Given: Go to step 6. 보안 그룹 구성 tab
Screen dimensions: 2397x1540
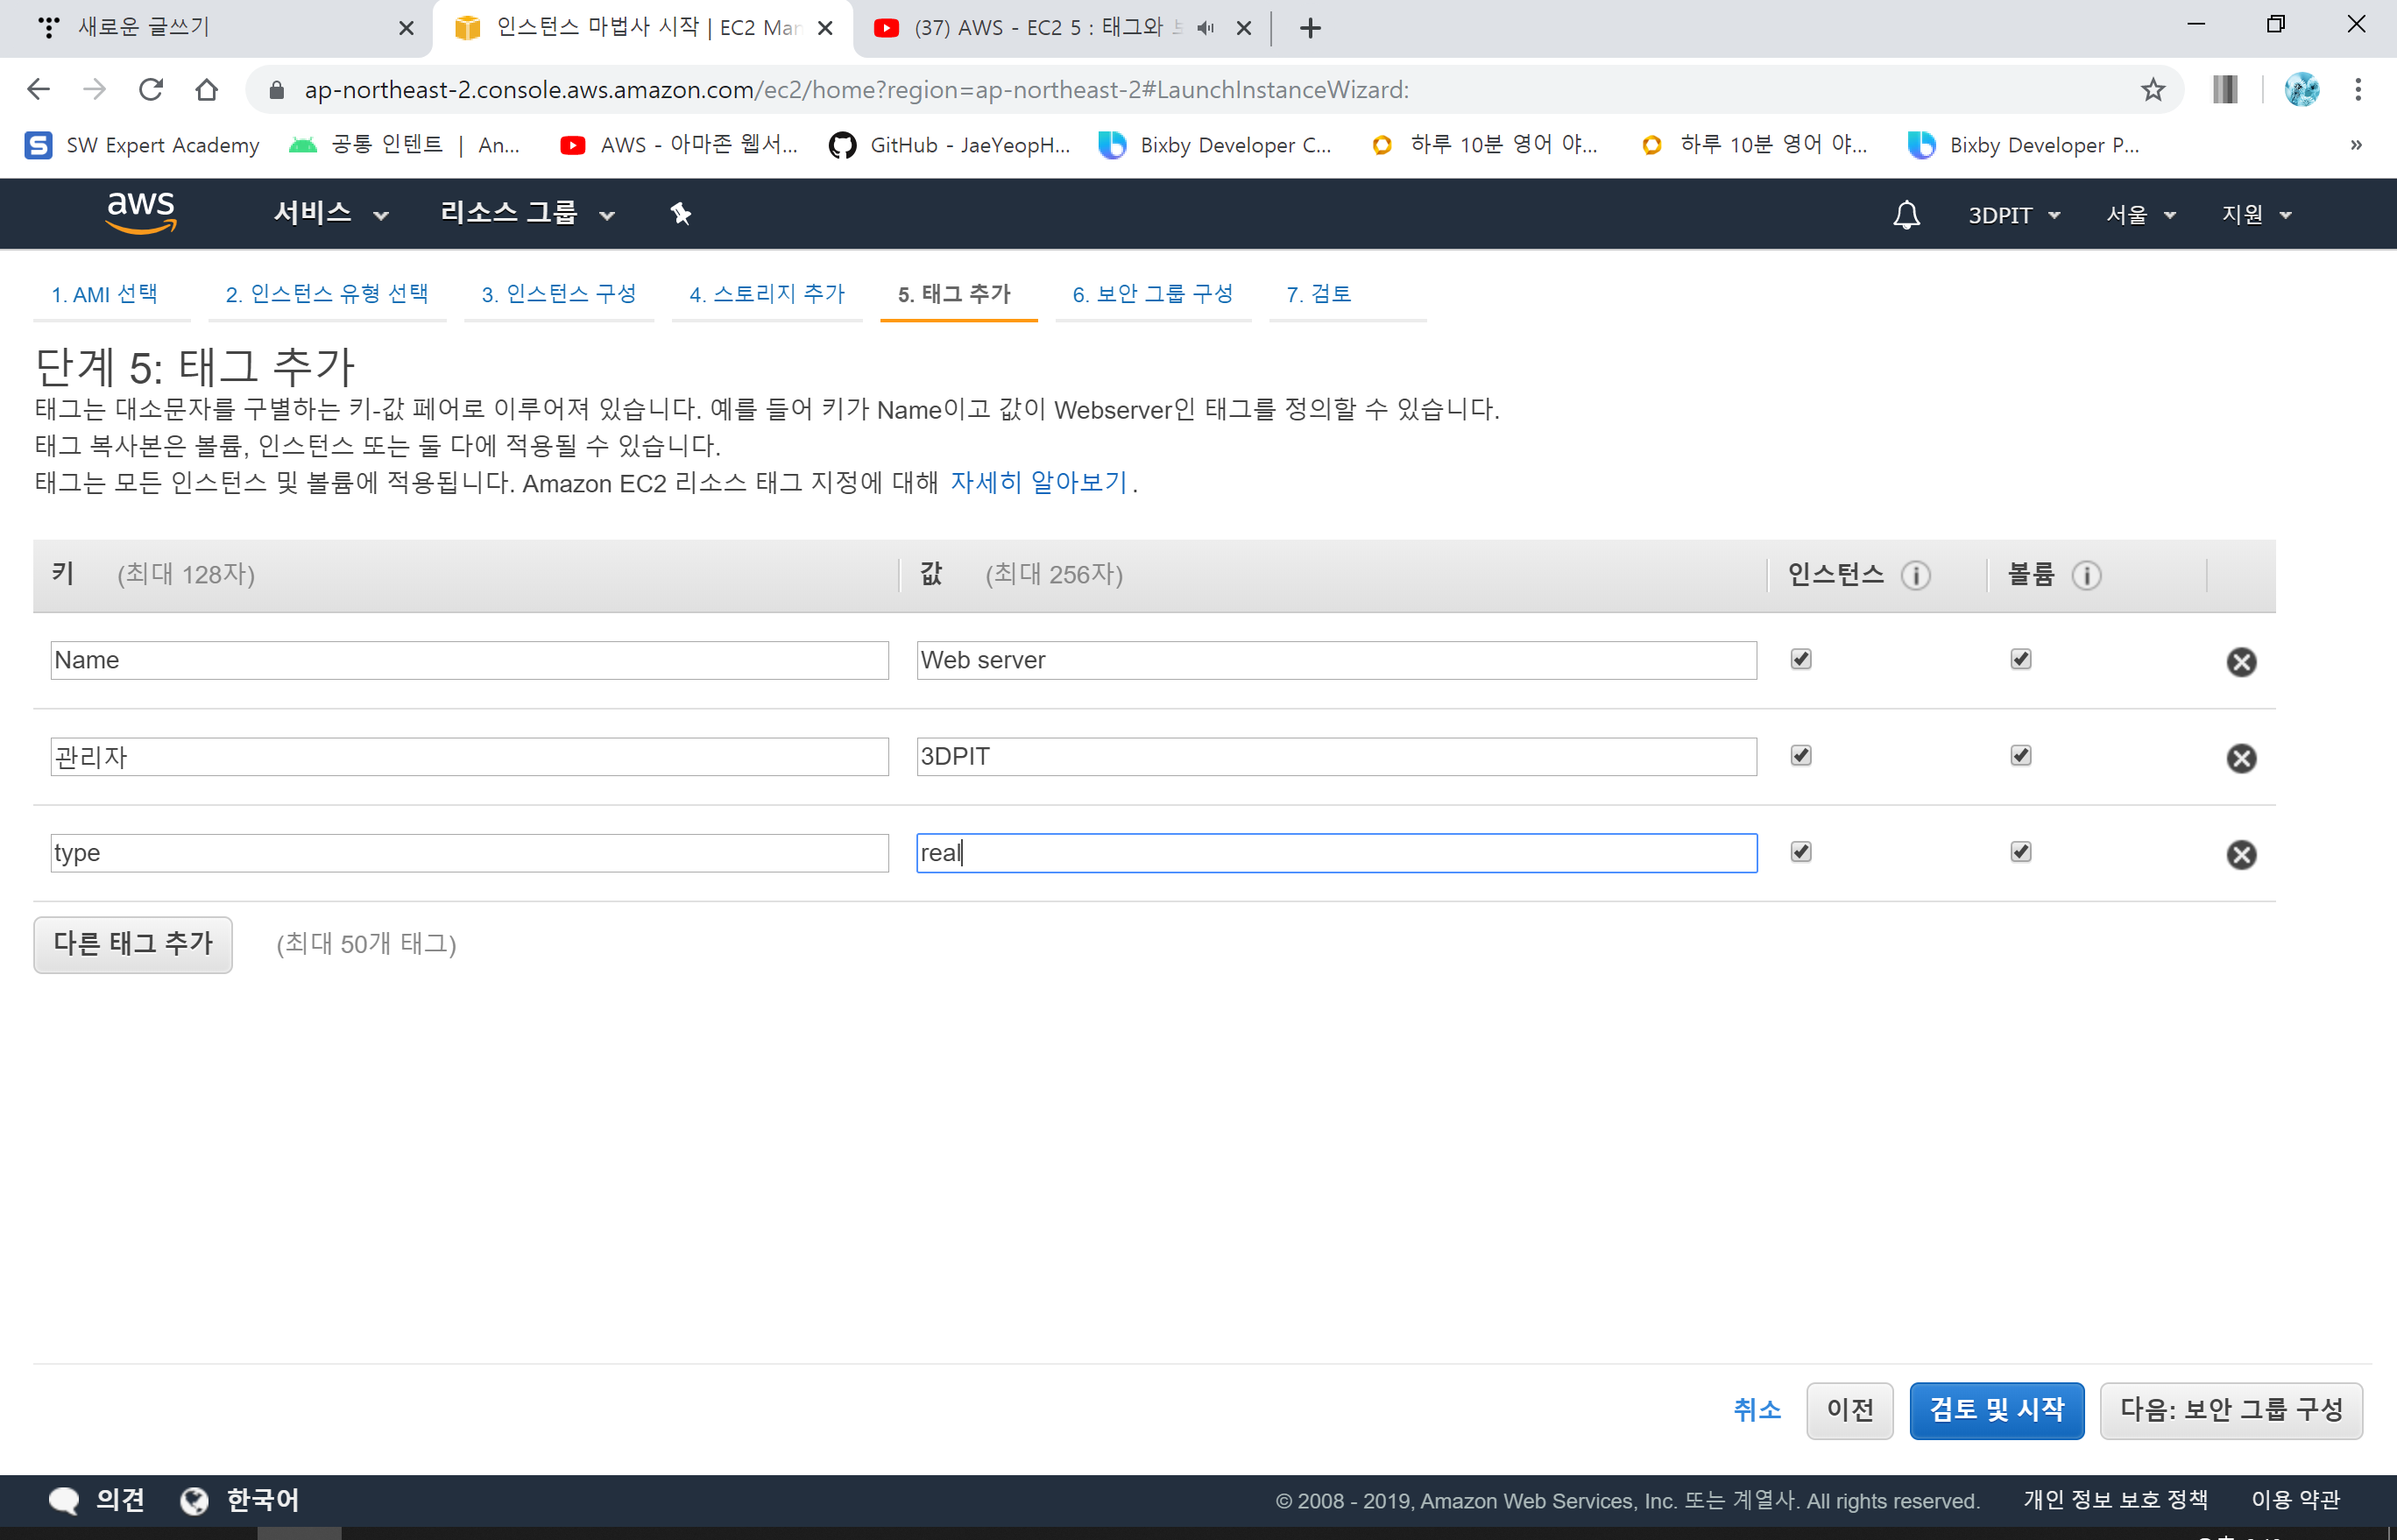Looking at the screenshot, I should (1152, 294).
